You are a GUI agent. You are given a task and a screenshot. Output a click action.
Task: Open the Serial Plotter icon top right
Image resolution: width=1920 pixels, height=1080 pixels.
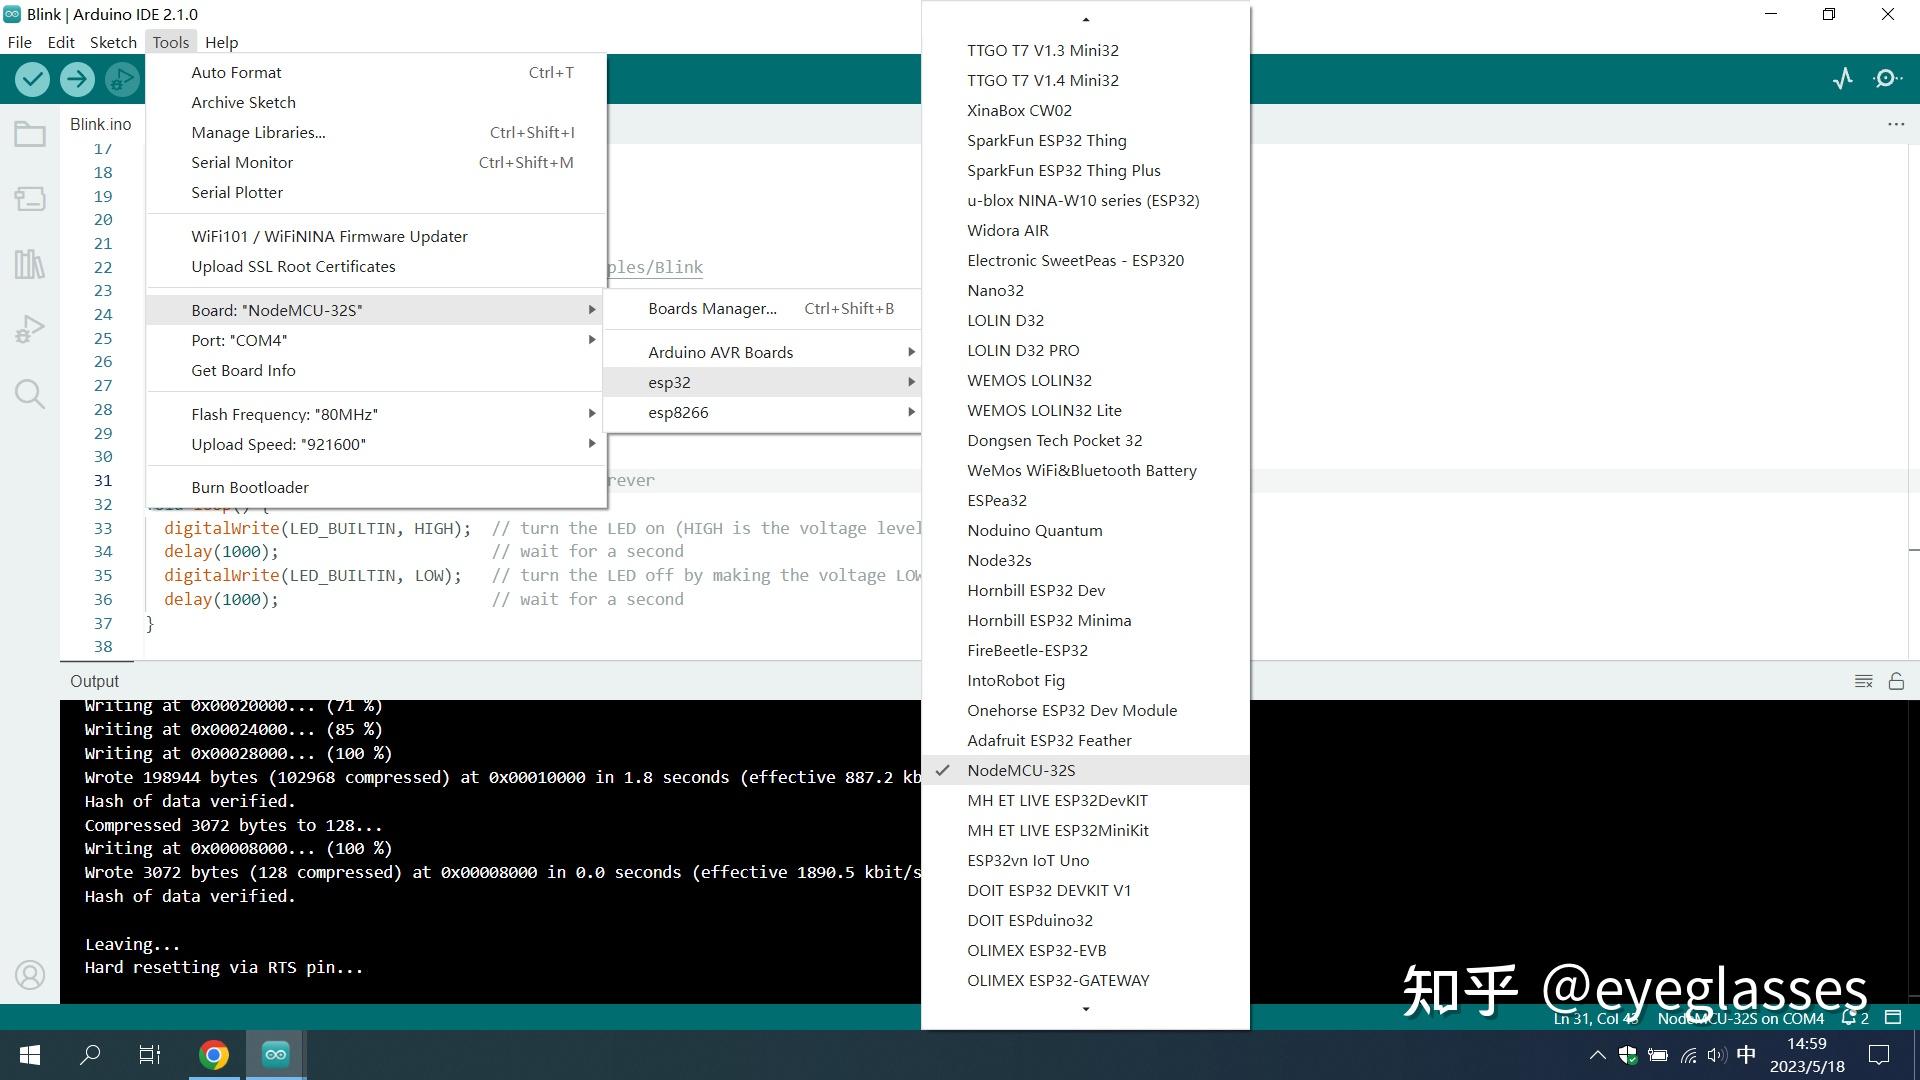pyautogui.click(x=1843, y=79)
